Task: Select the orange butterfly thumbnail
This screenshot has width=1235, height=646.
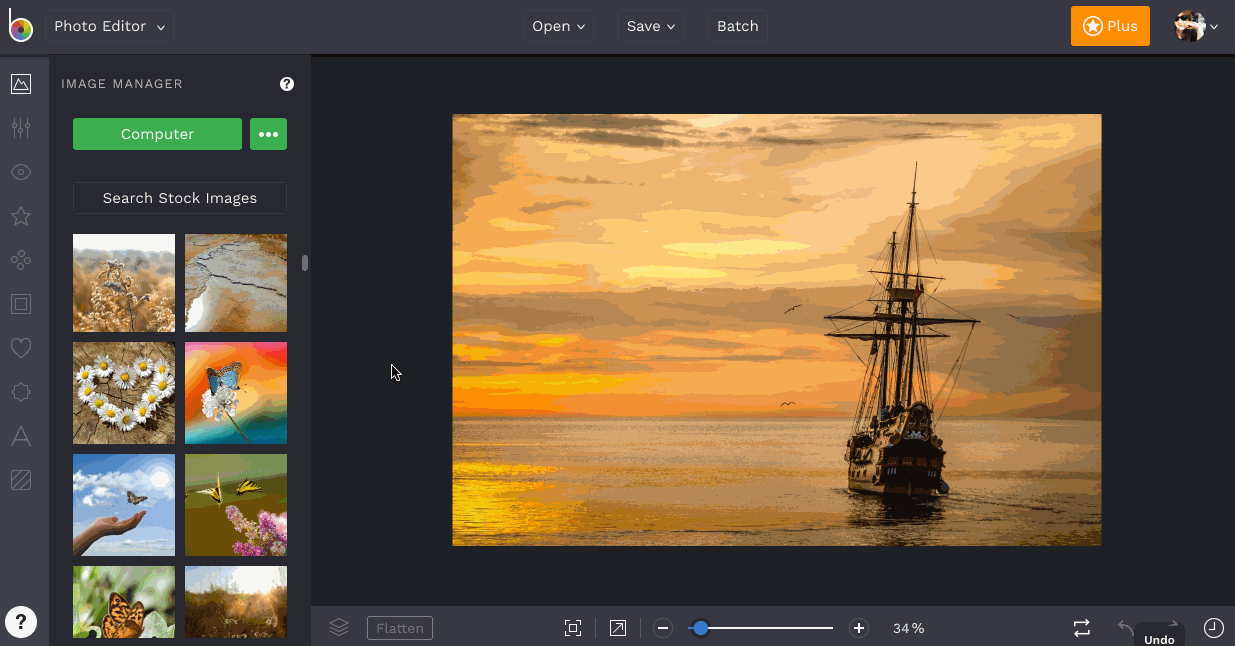Action: pos(124,602)
